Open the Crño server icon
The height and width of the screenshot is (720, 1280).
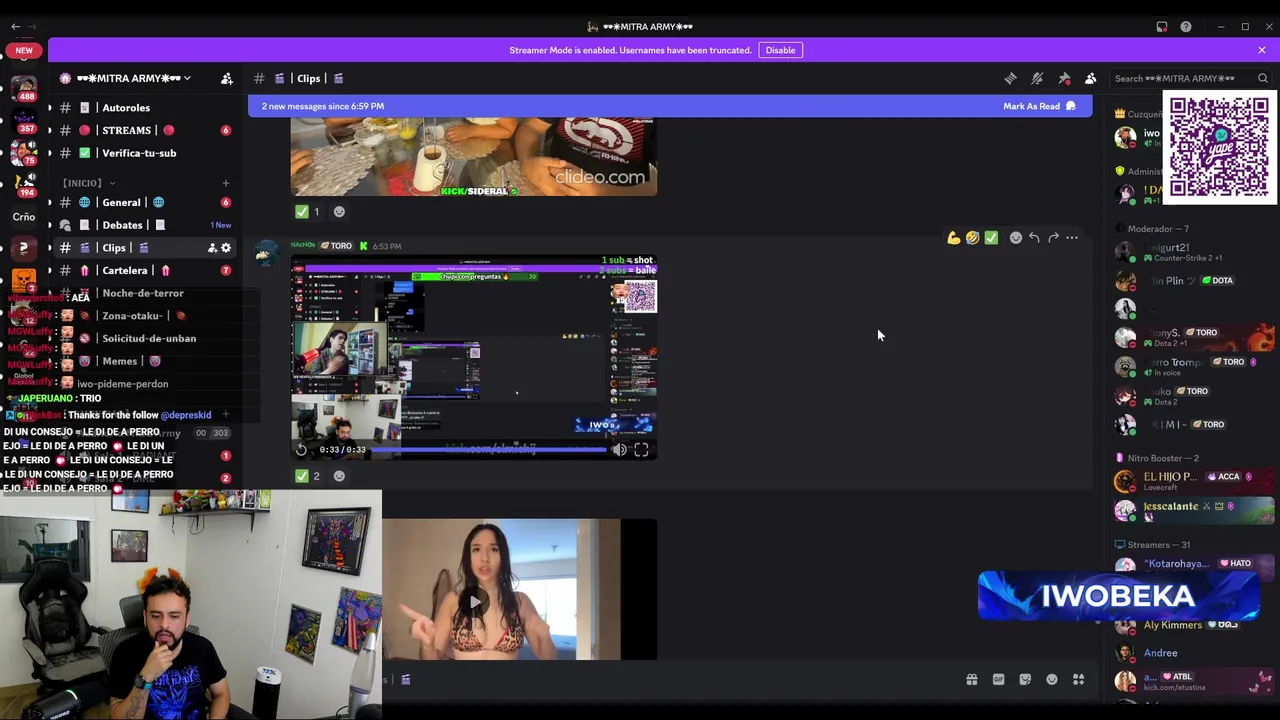24,216
